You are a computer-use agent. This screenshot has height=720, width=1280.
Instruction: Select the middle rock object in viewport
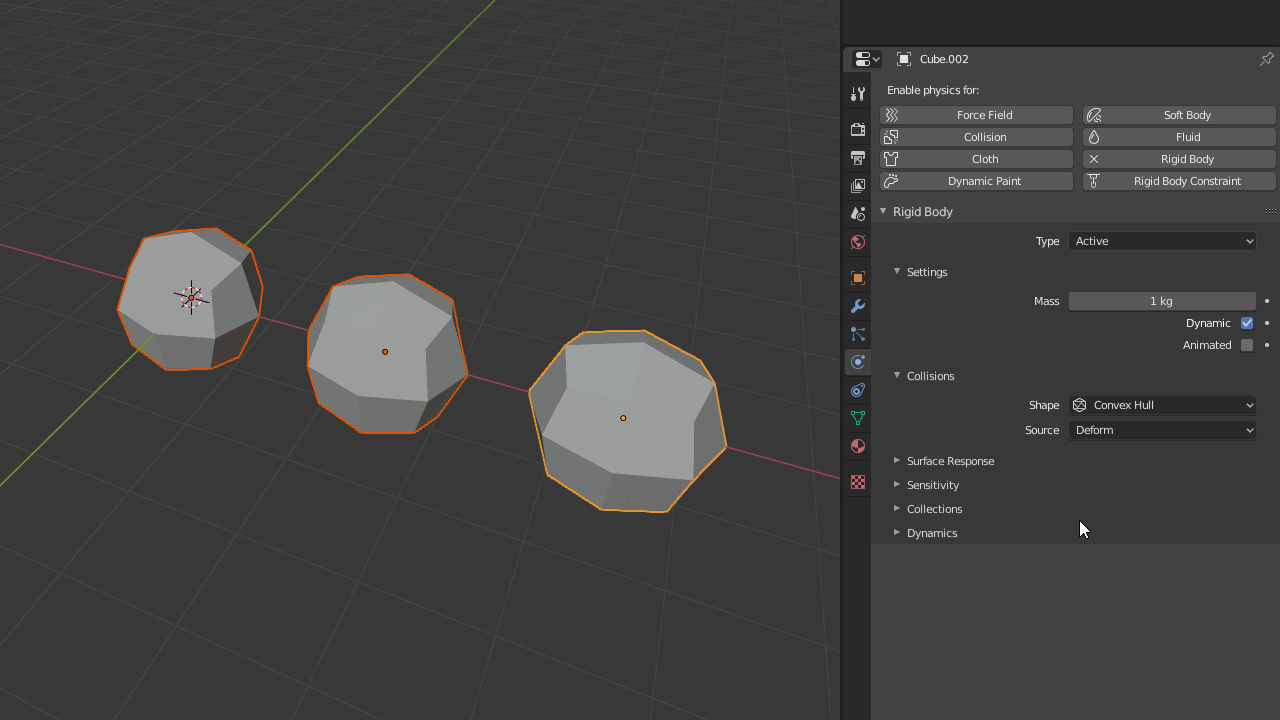pos(386,352)
